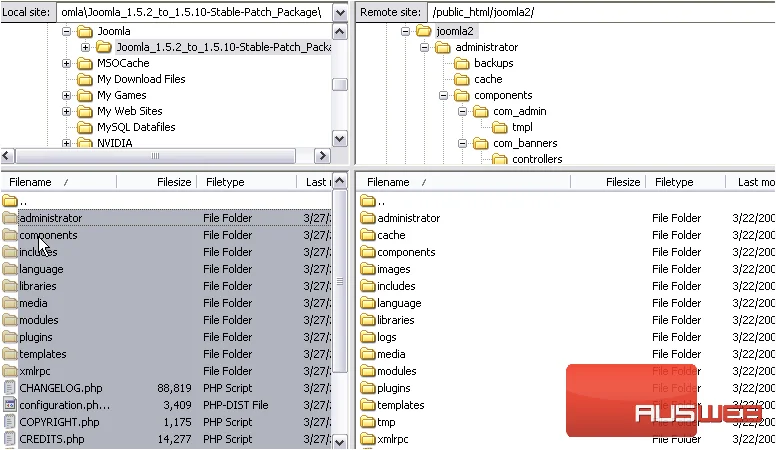Screen dimensions: 776x450
Task: Select CREDITS.php file icon
Action: 10,439
